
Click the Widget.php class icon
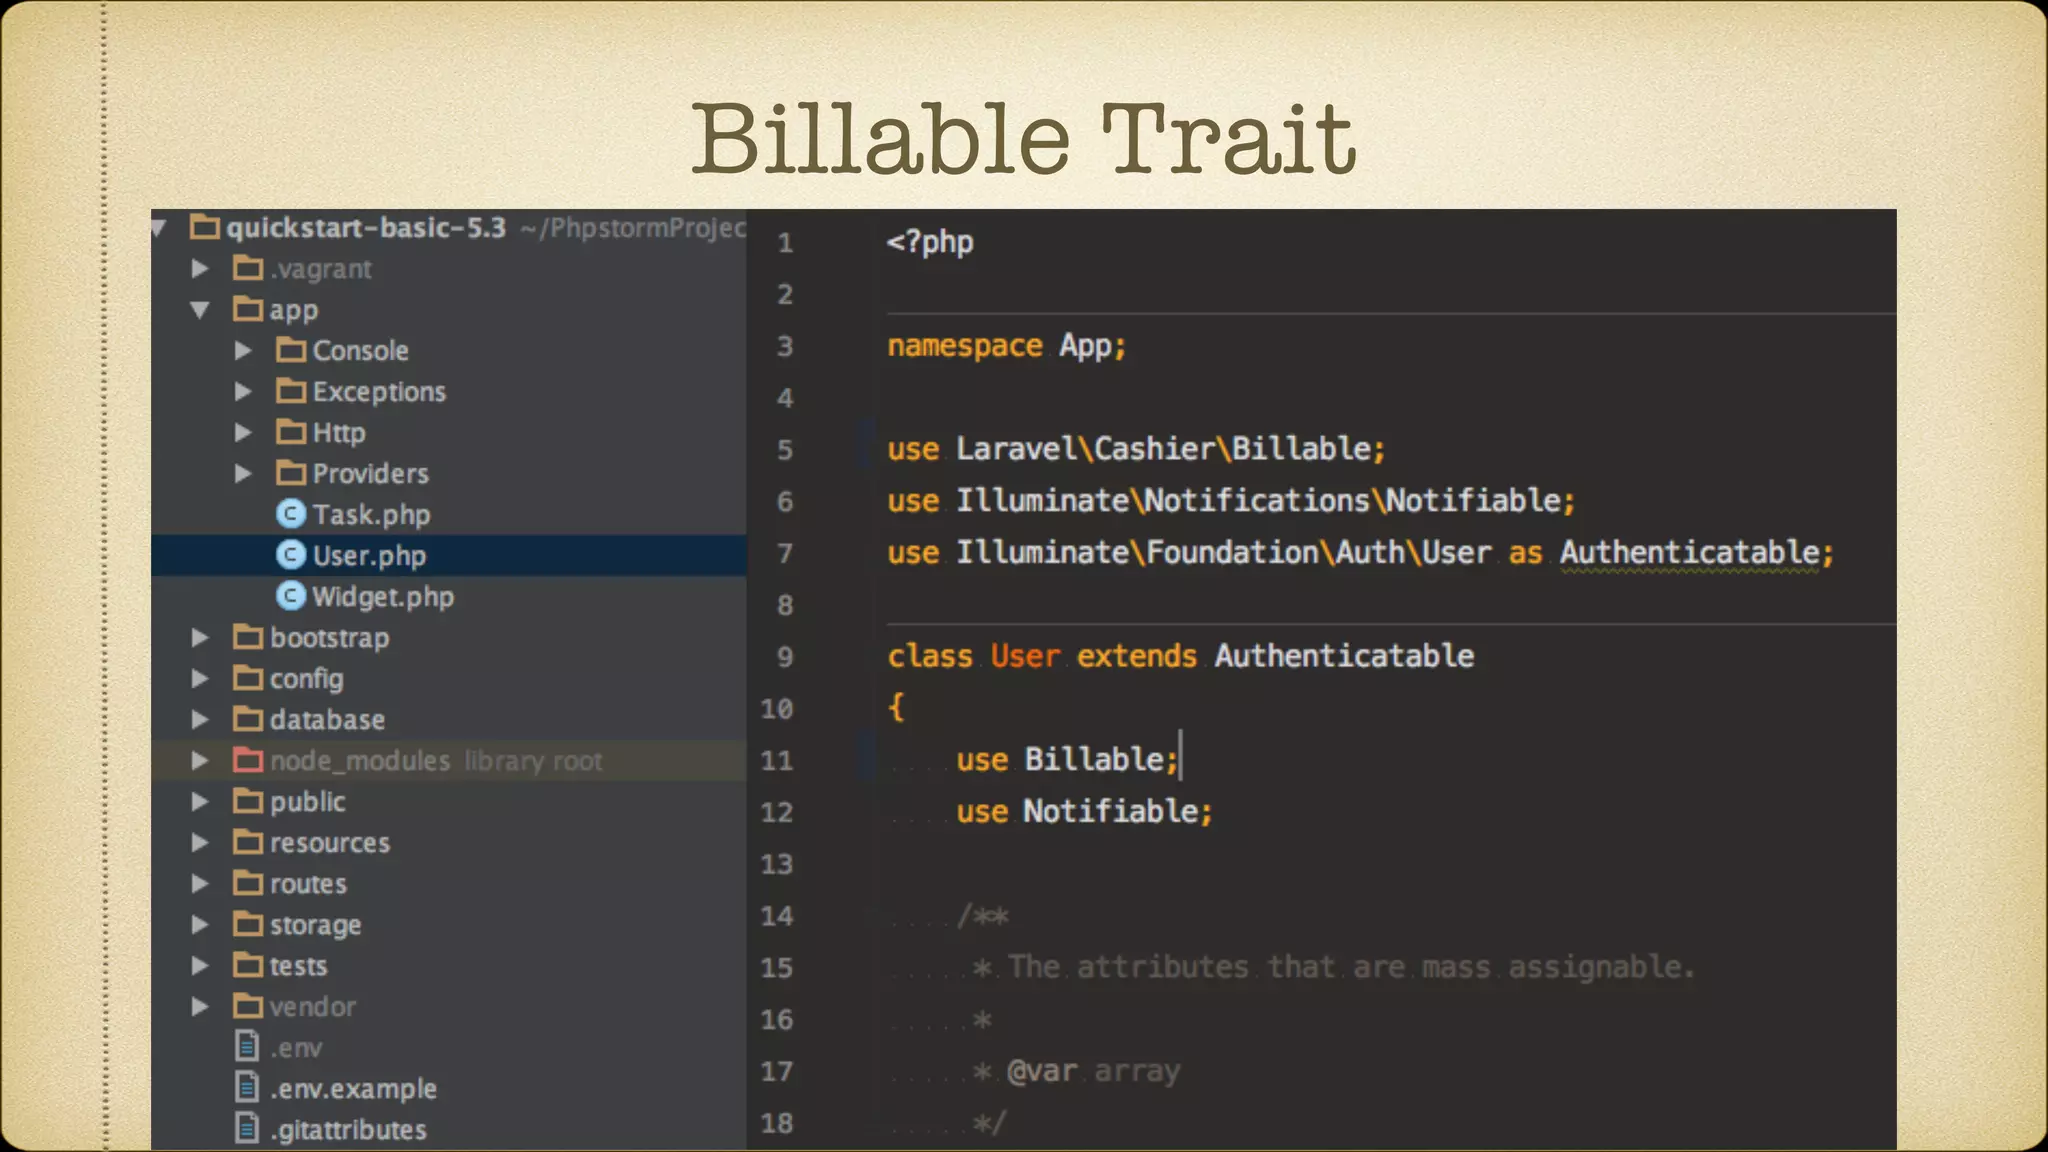pyautogui.click(x=290, y=596)
